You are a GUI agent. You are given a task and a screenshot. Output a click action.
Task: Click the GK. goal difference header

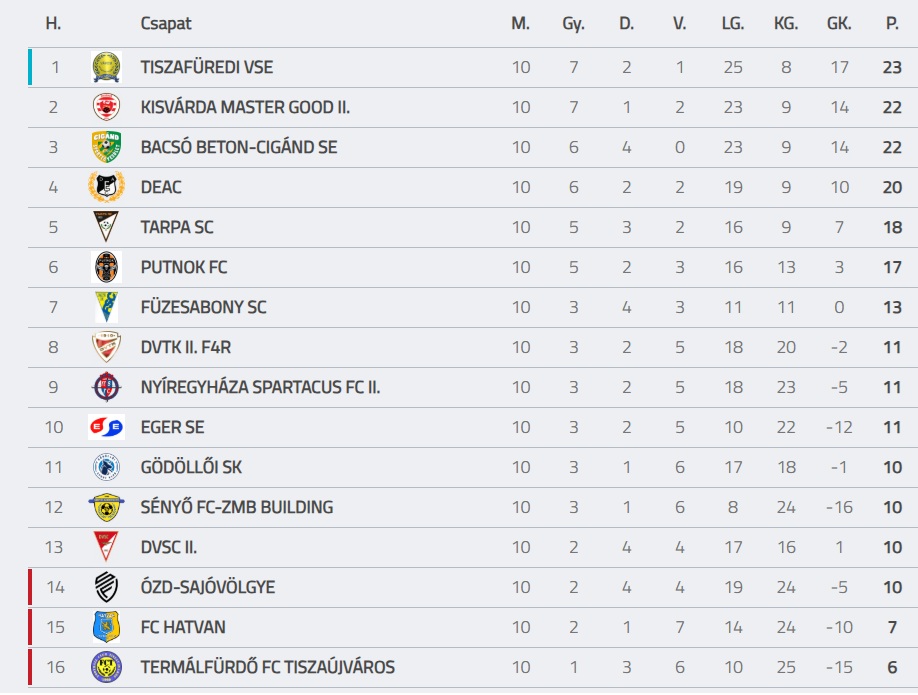(839, 24)
